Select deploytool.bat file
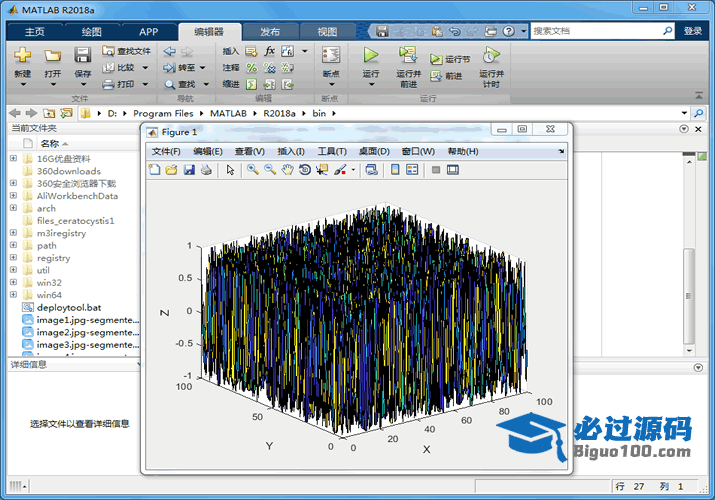Screen dimensions: 715x500 68,308
